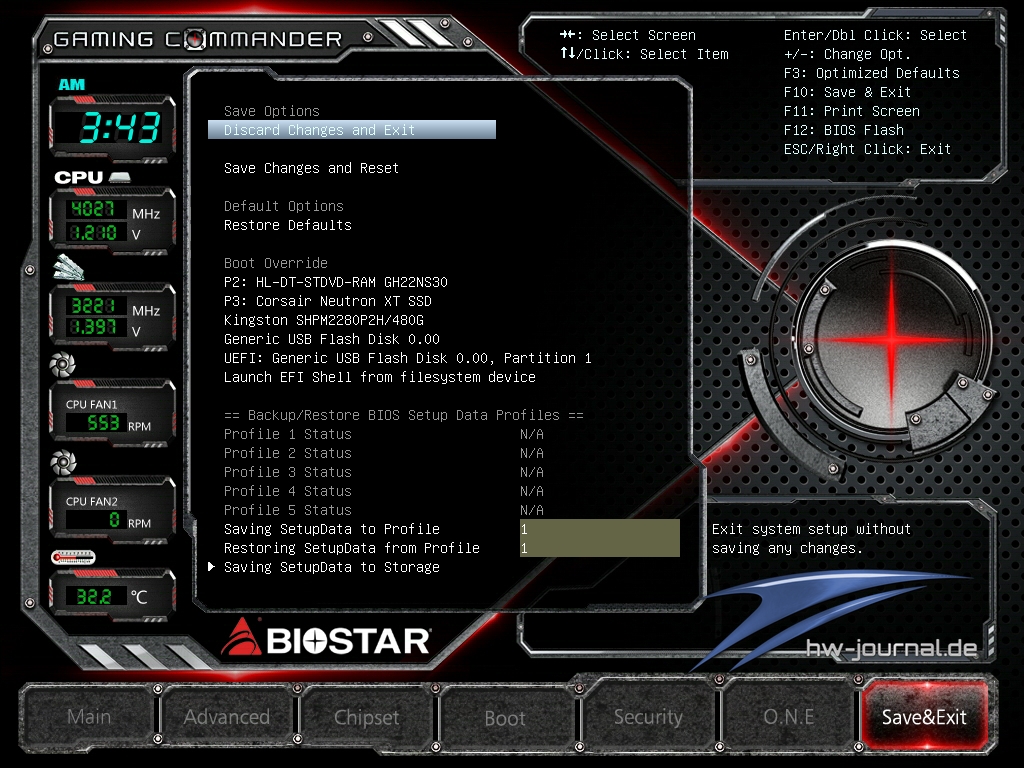Switch to the O.N.E tab
The width and height of the screenshot is (1024, 768).
click(x=789, y=717)
